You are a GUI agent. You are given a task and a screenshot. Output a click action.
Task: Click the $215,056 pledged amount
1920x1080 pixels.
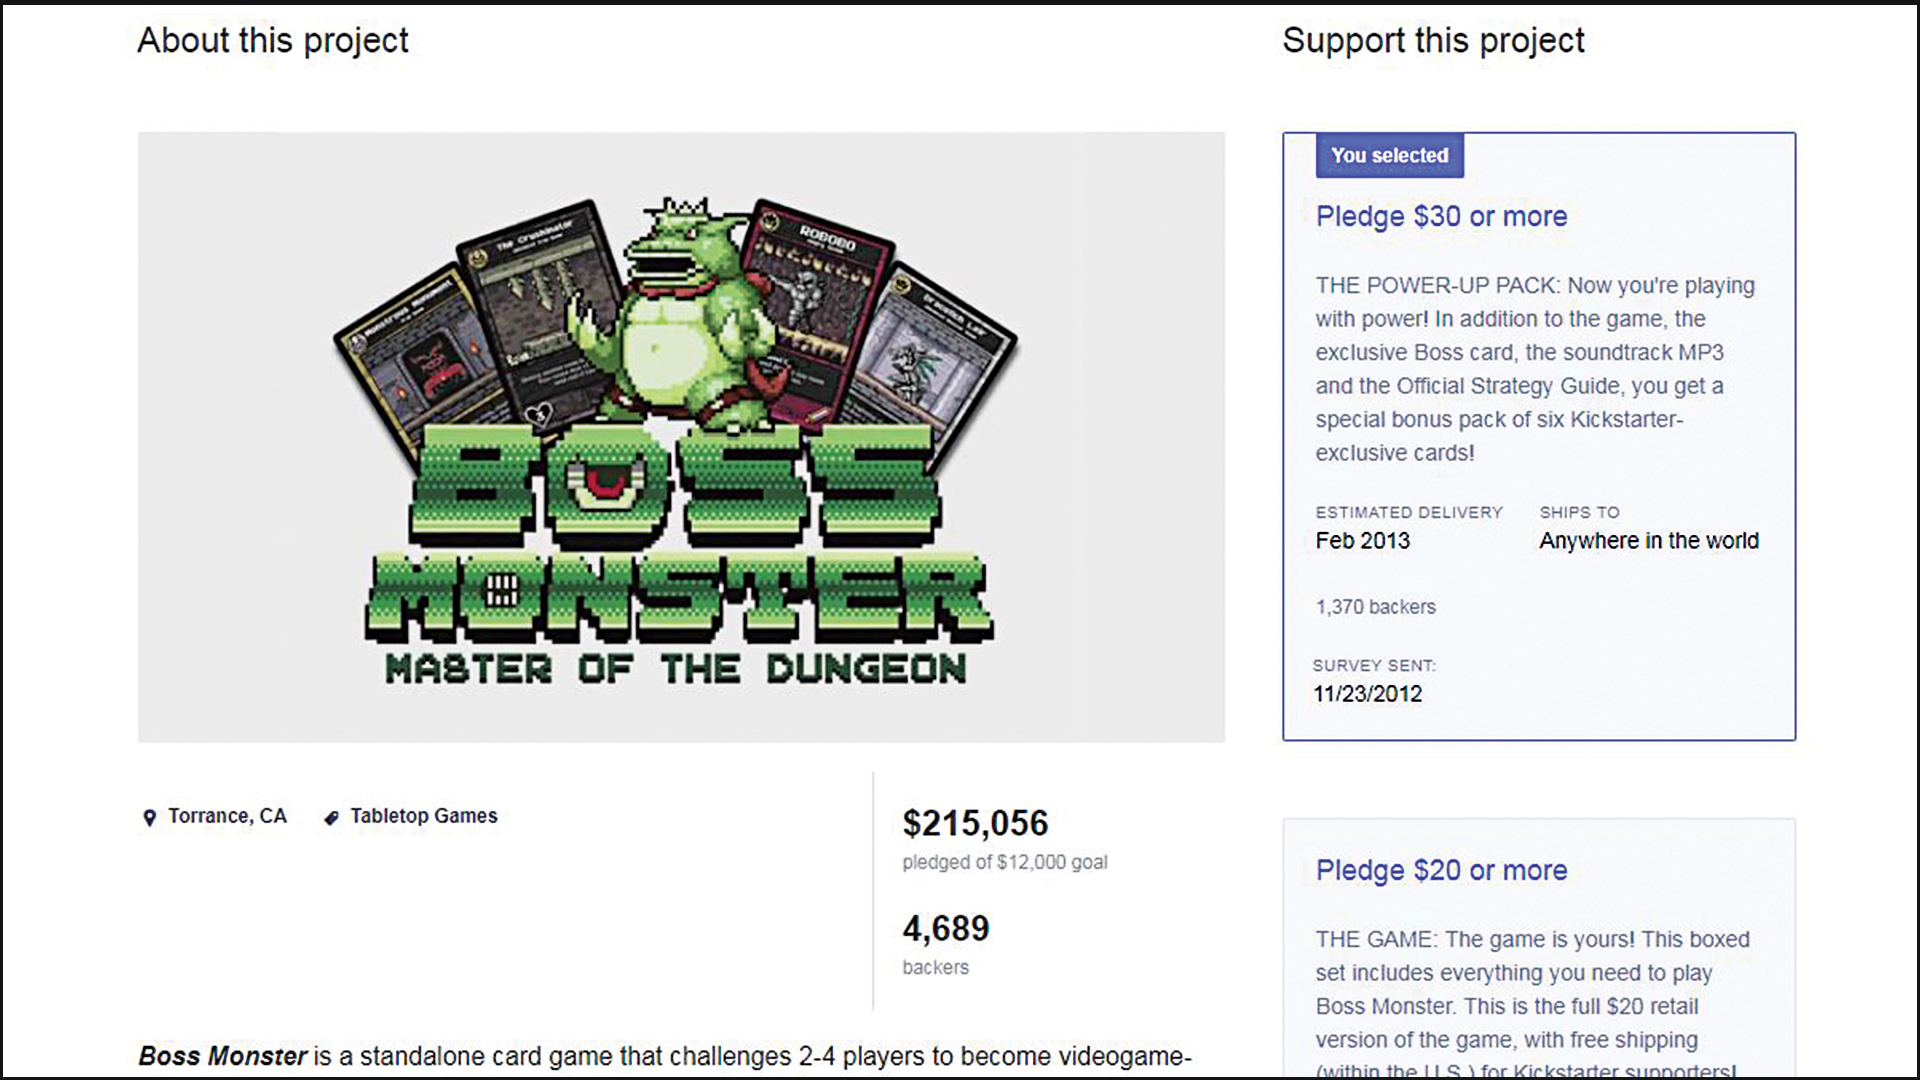tap(975, 823)
